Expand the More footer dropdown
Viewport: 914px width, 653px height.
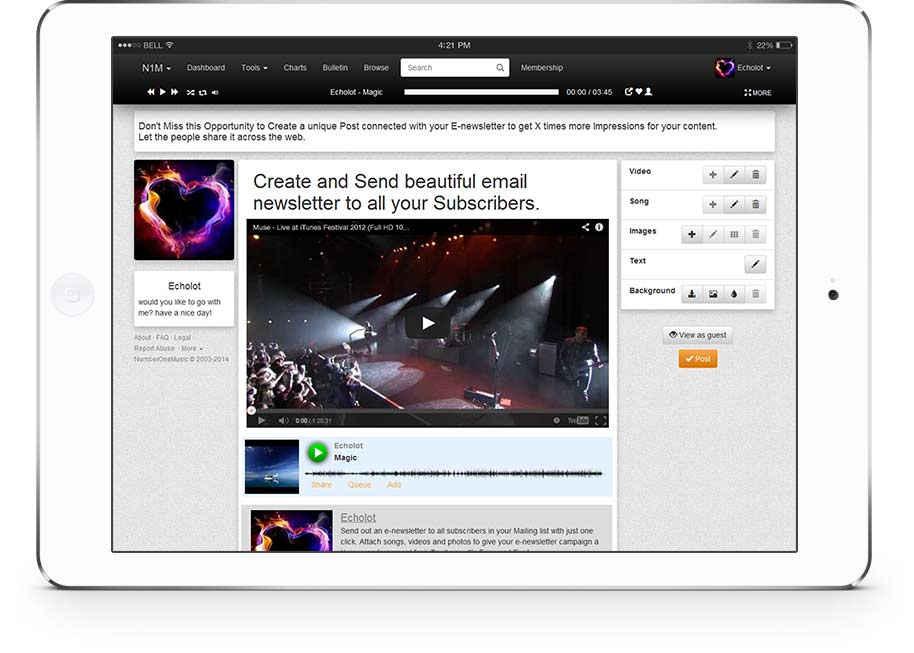point(192,349)
